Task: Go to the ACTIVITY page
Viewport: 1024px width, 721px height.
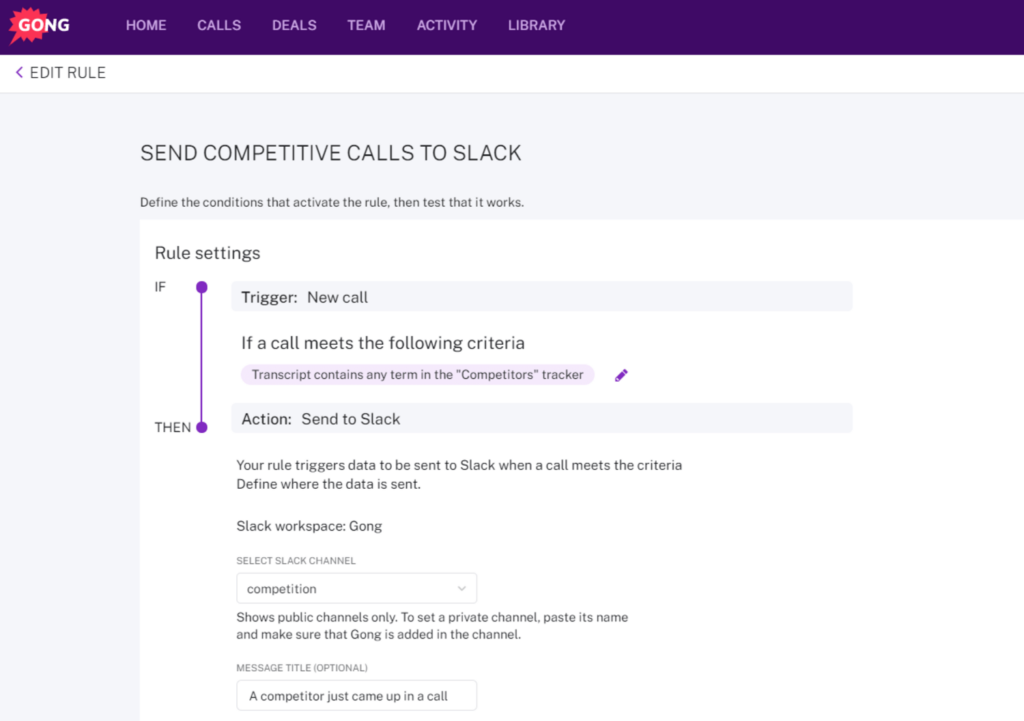Action: coord(446,26)
